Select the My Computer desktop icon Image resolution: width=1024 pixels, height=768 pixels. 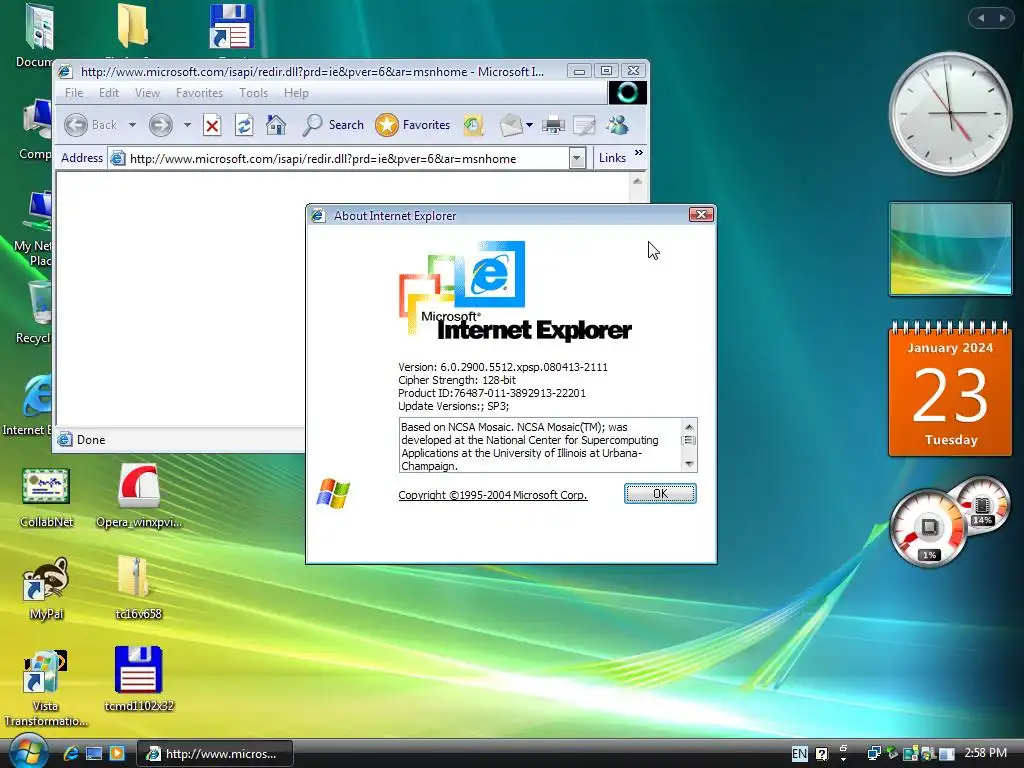[35, 129]
